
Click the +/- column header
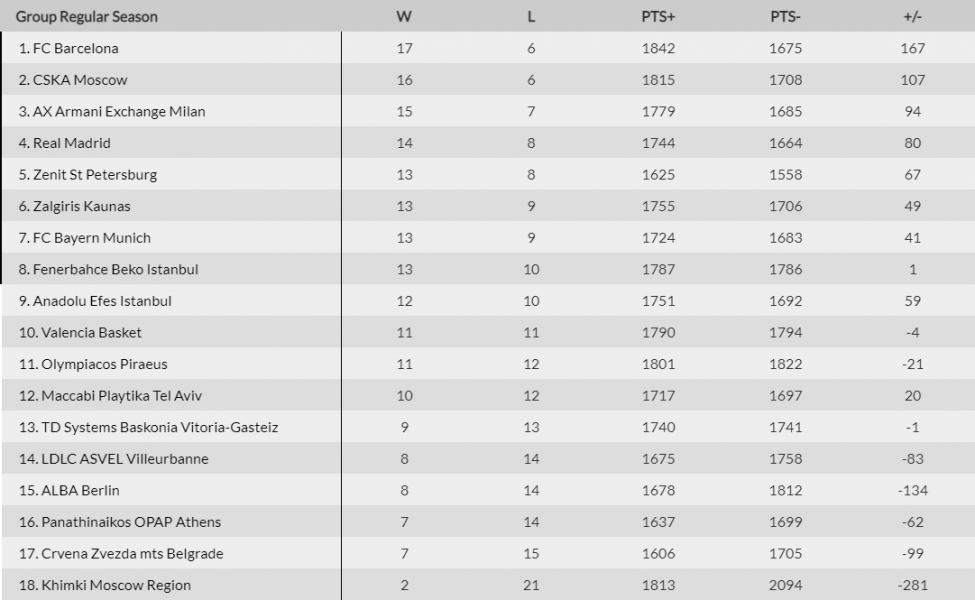click(912, 17)
